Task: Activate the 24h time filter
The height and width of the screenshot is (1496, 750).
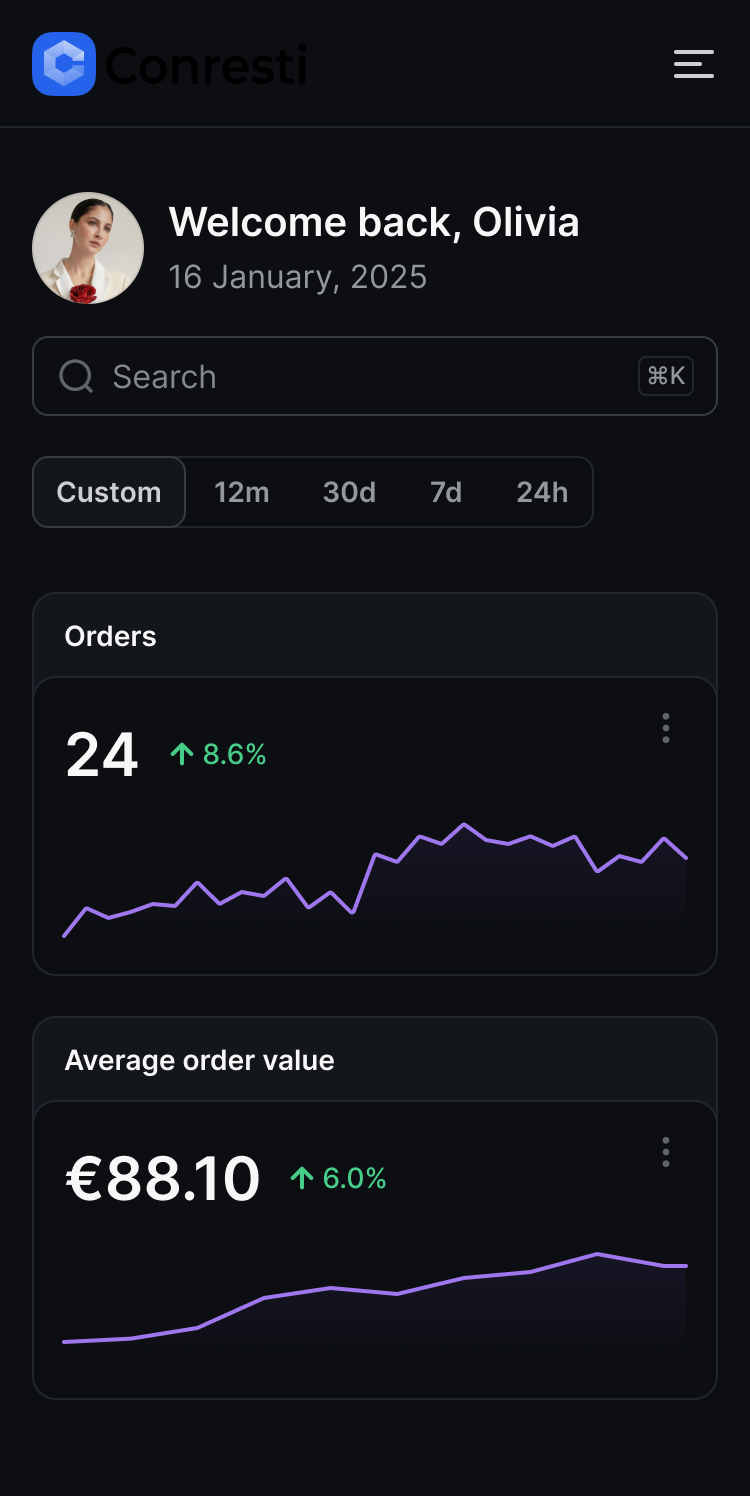Action: 541,492
